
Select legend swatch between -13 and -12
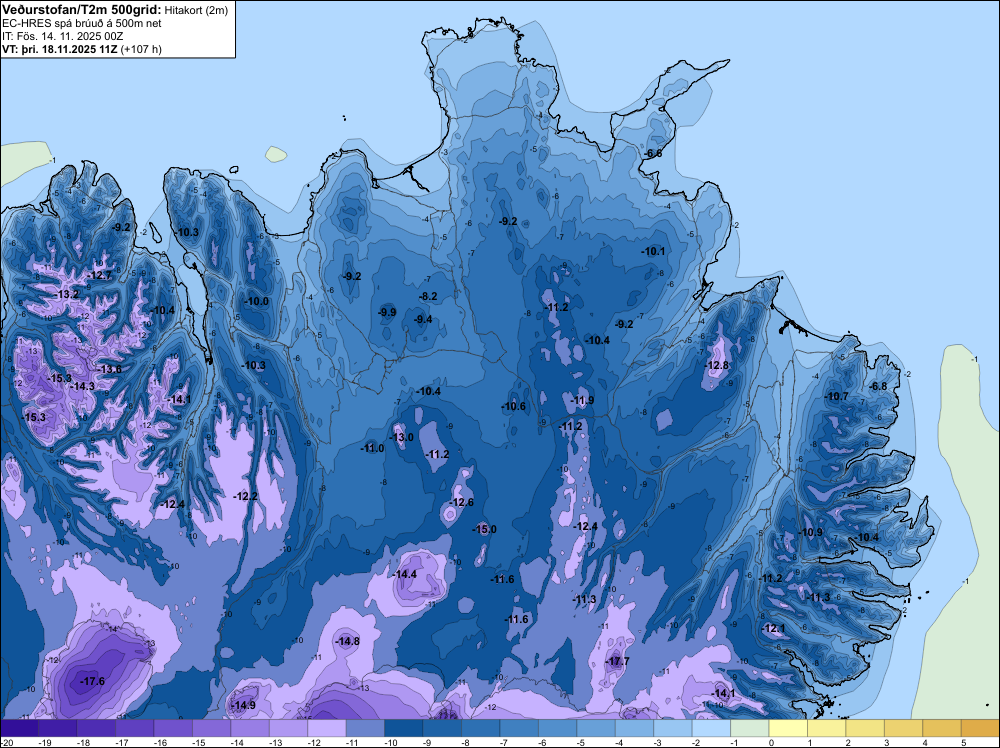tap(288, 729)
